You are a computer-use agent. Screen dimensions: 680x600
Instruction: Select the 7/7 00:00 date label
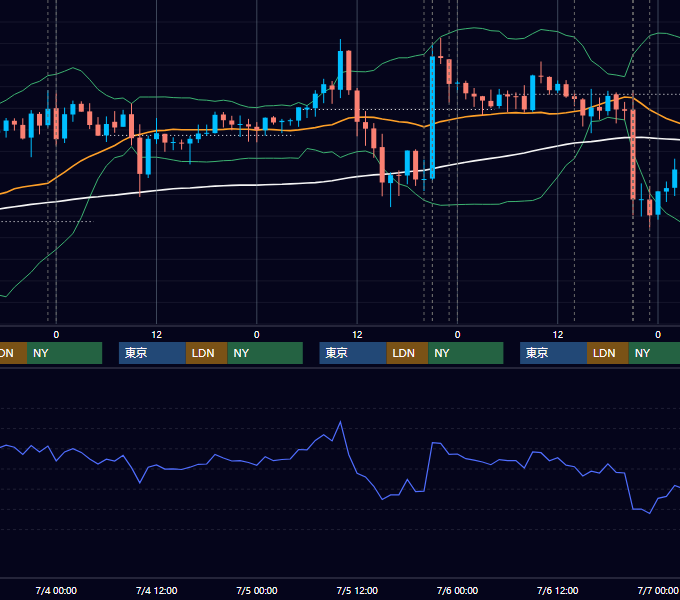pos(658,590)
